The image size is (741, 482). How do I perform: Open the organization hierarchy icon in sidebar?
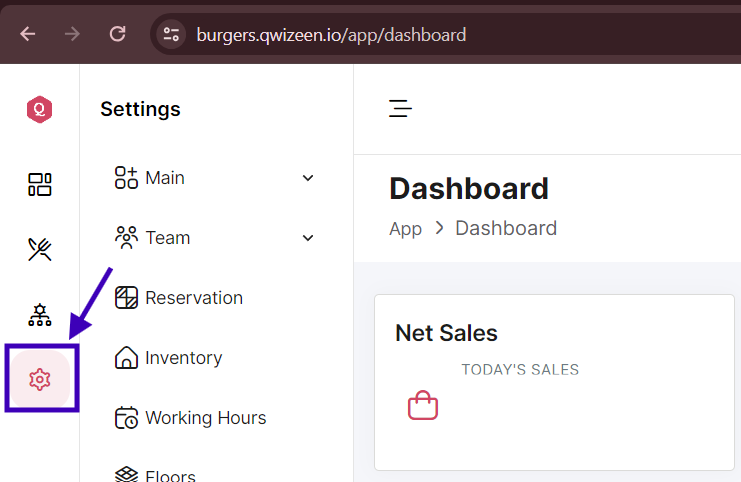[x=40, y=315]
